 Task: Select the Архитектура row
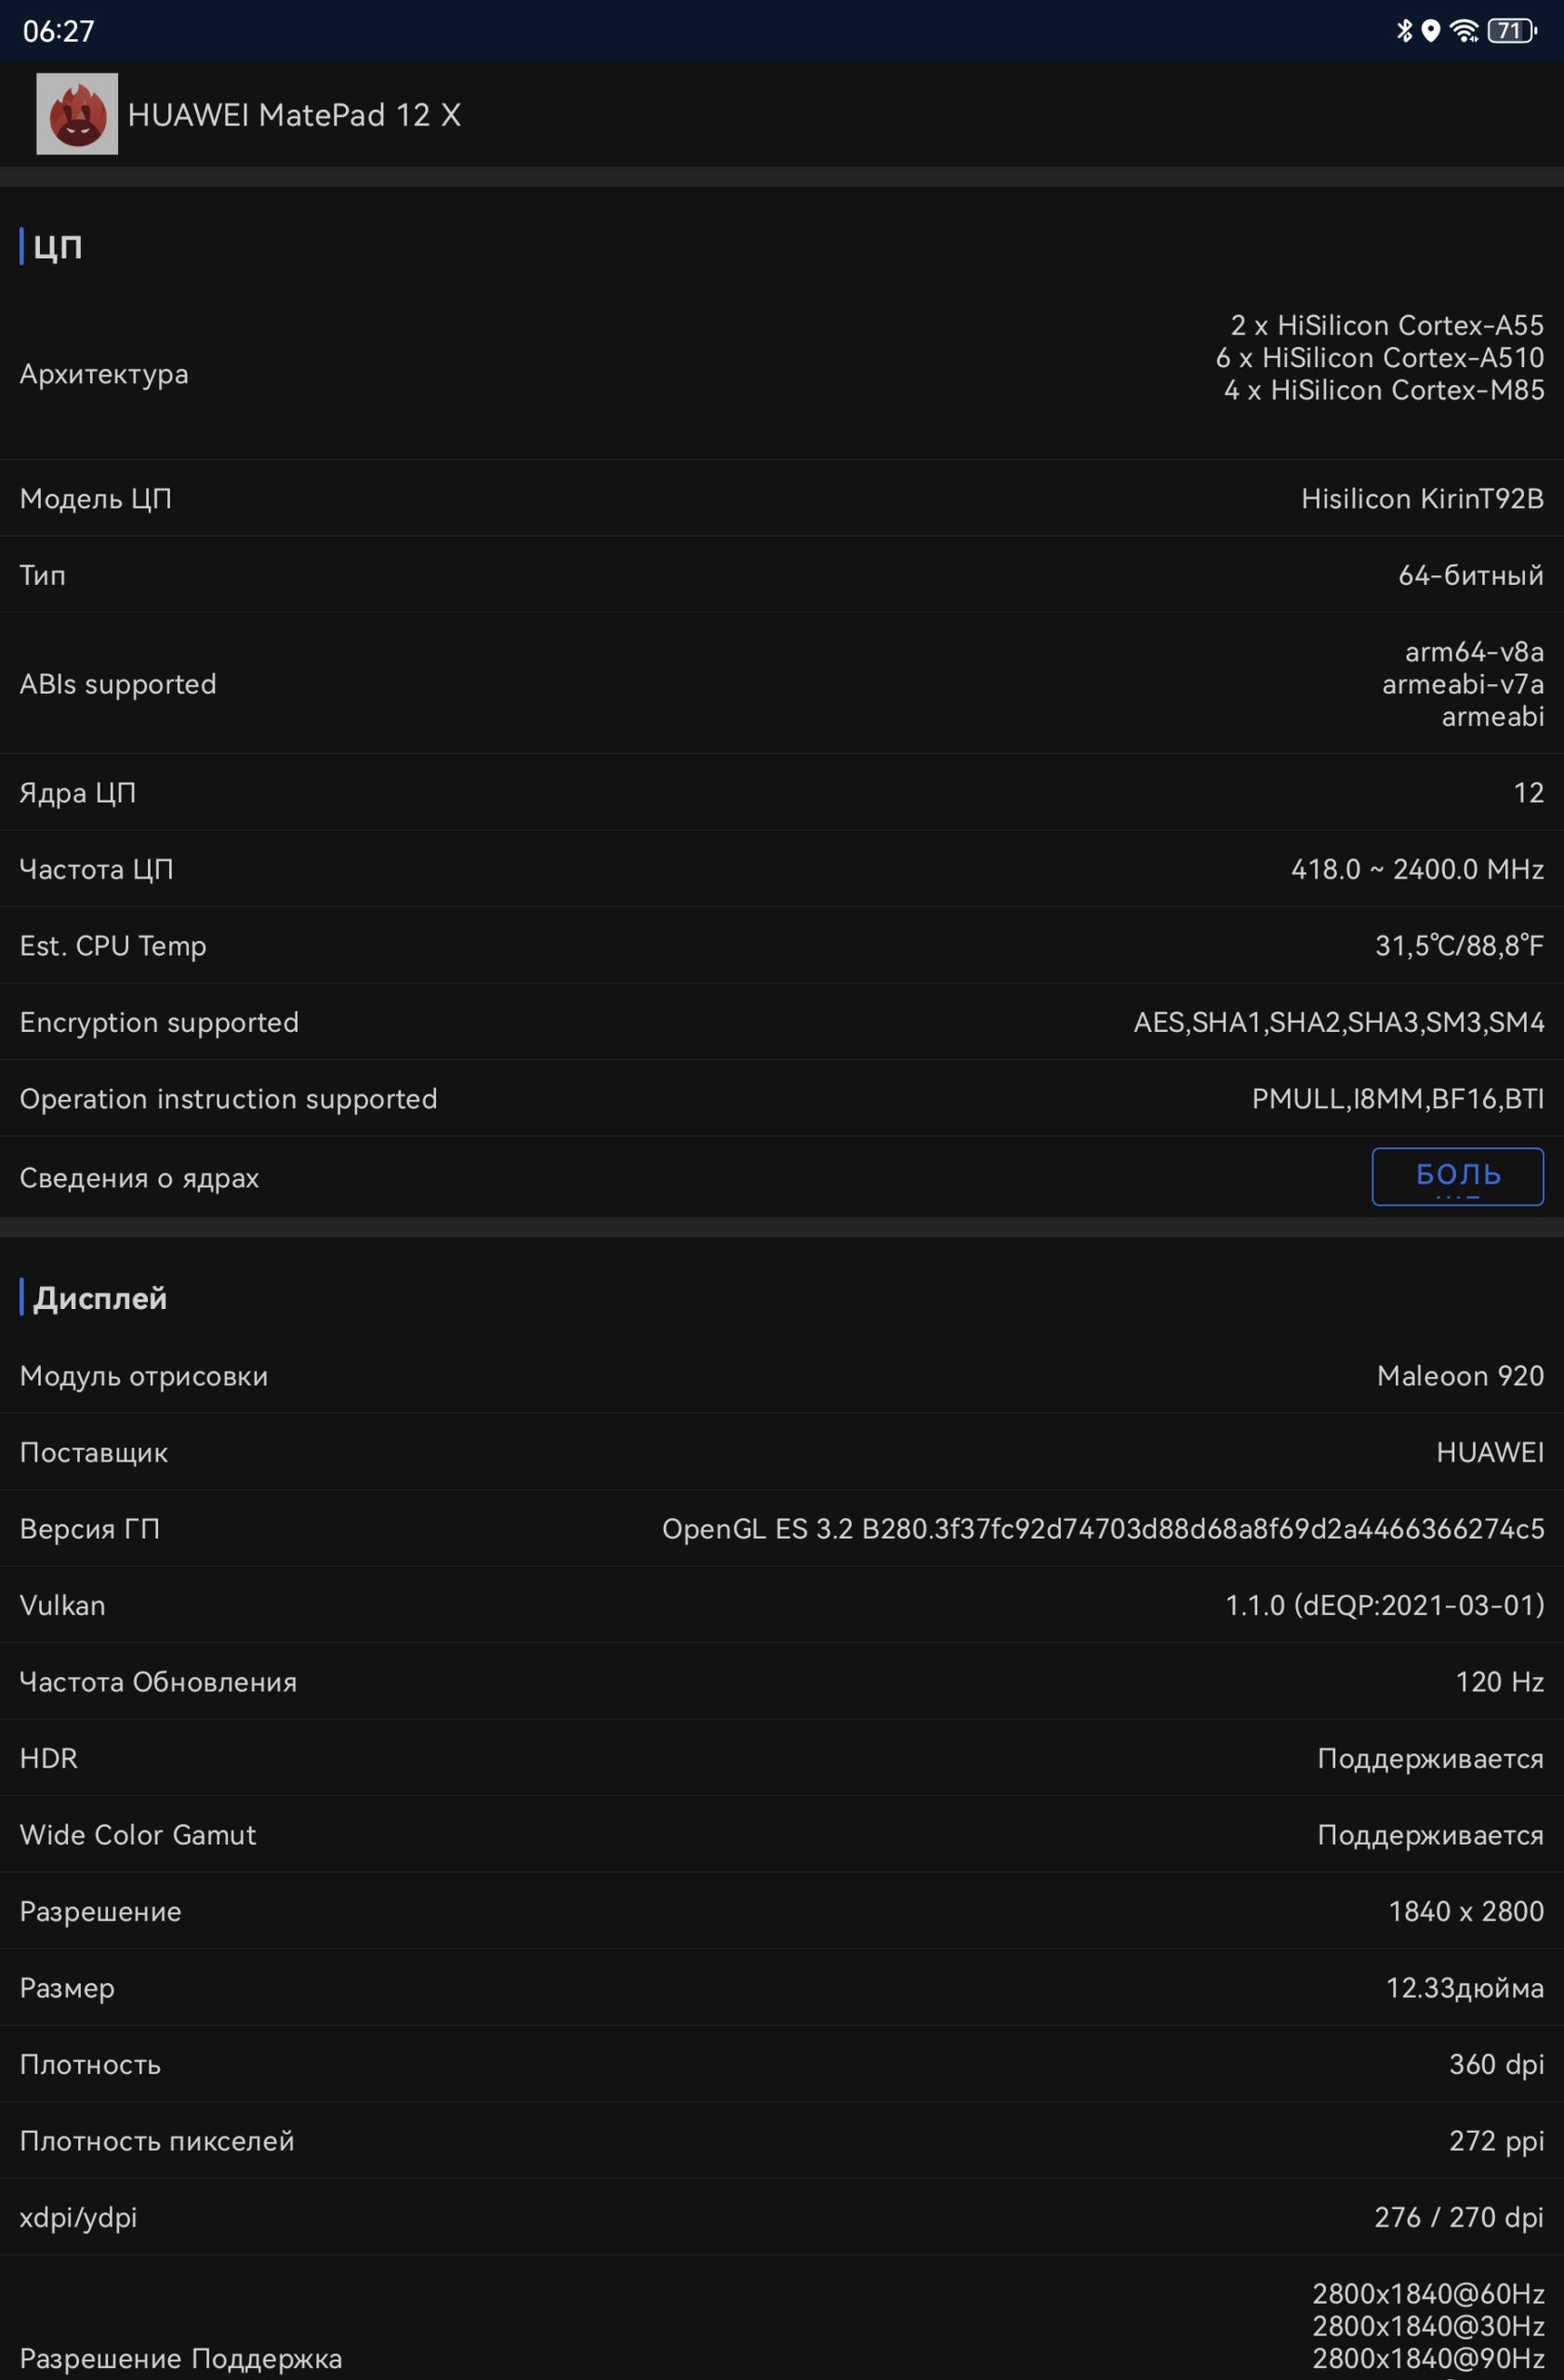[x=782, y=373]
